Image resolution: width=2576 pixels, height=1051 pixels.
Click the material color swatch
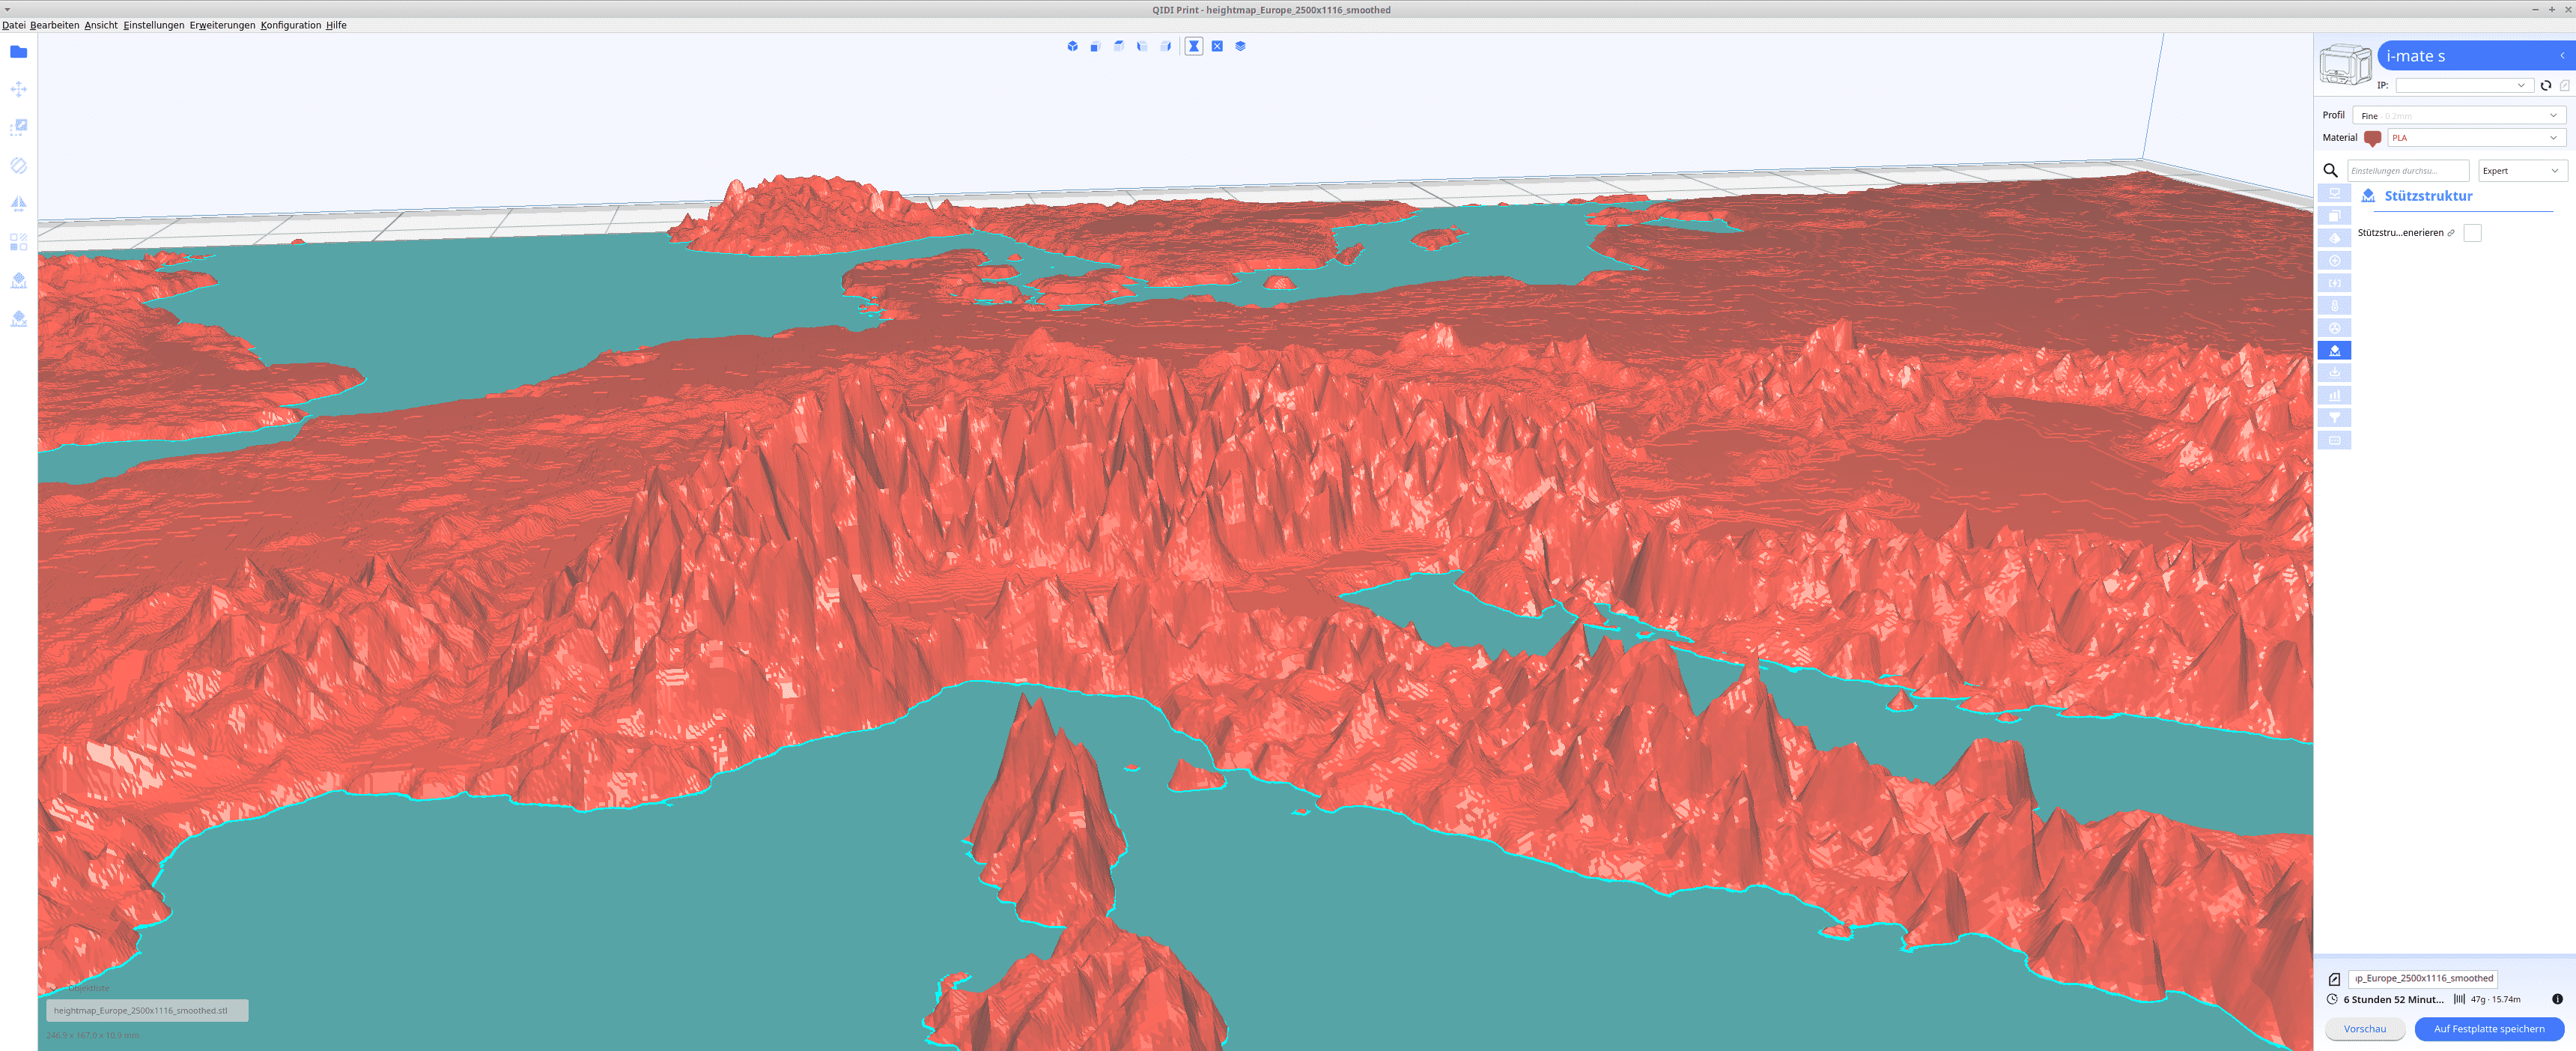tap(2372, 138)
